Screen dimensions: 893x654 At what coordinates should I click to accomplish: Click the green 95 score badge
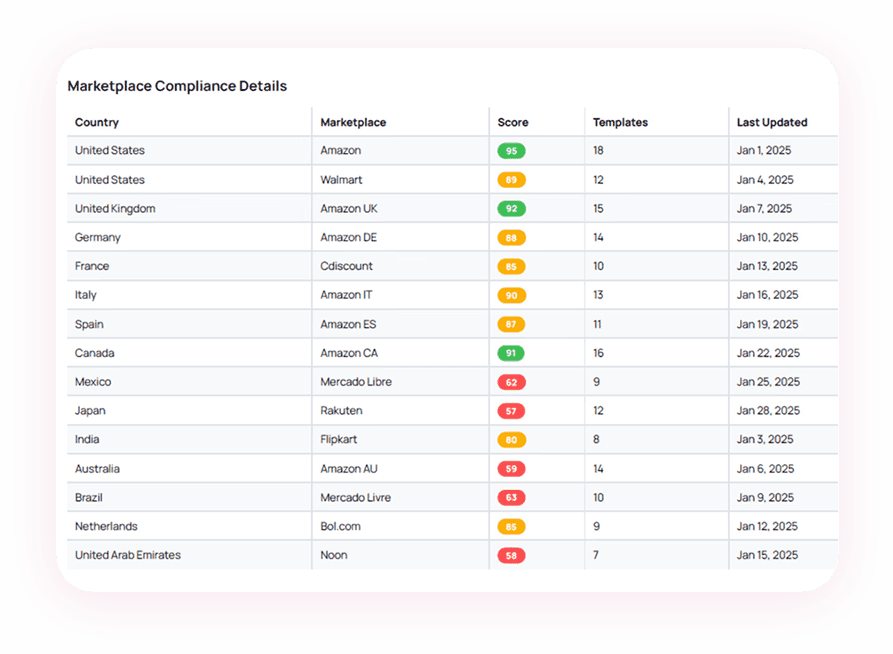pyautogui.click(x=511, y=151)
